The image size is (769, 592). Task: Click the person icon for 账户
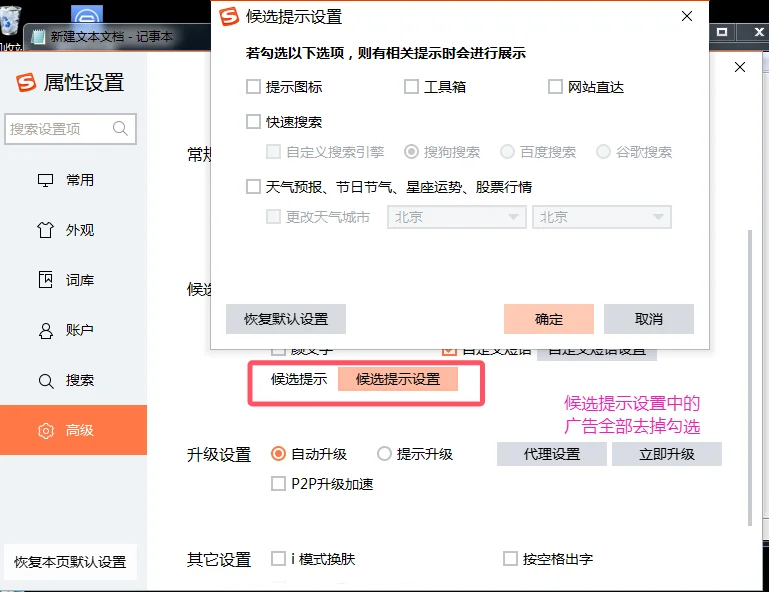click(x=46, y=331)
